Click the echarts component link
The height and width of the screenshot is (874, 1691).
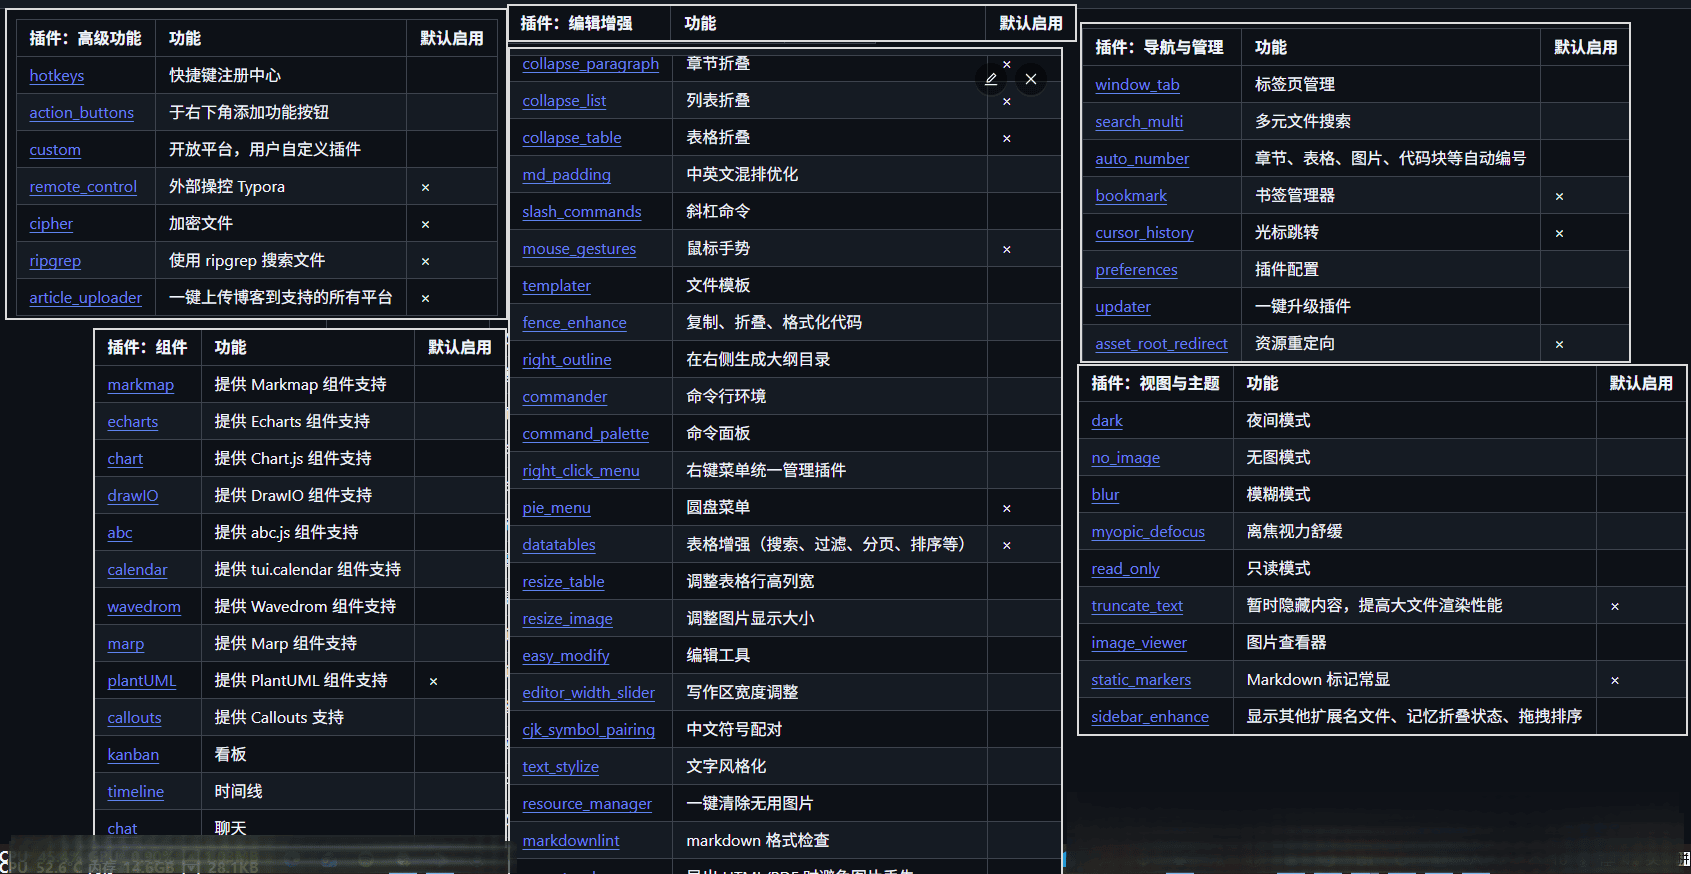tap(133, 422)
